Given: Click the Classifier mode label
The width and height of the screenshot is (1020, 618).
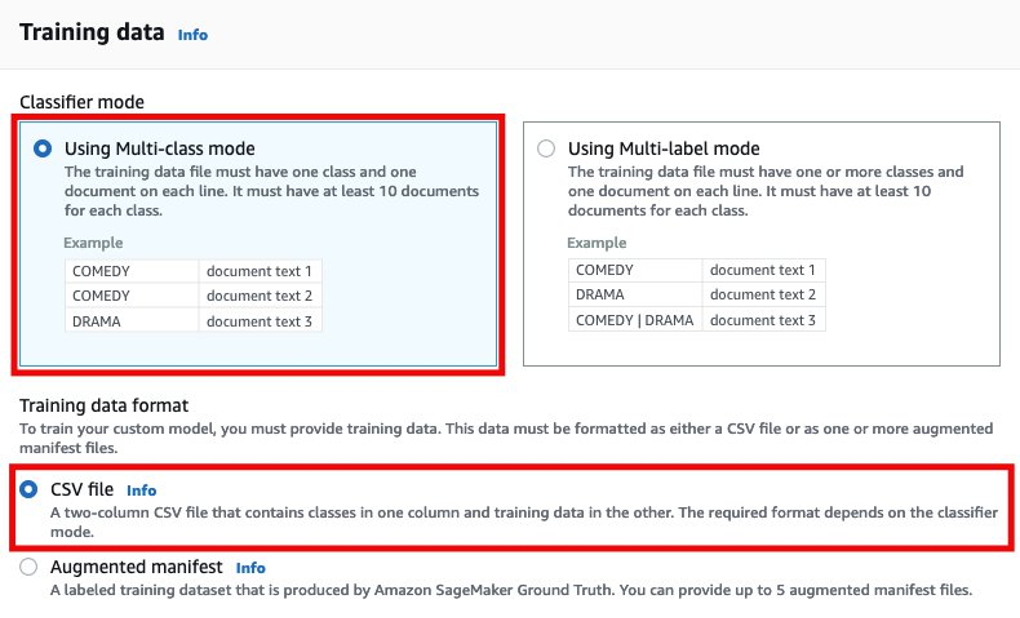Looking at the screenshot, I should click(82, 102).
